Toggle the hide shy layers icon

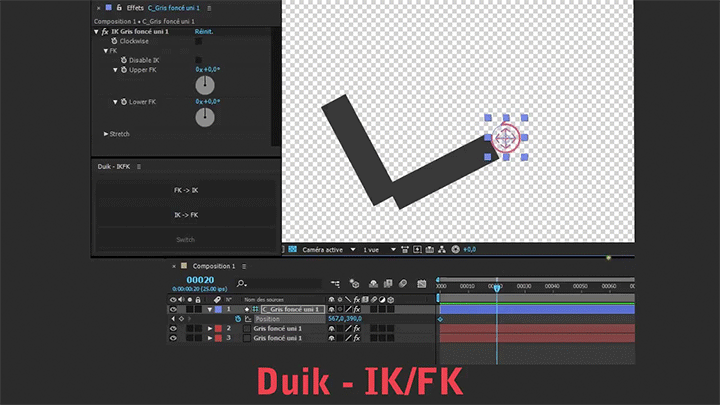coord(373,284)
